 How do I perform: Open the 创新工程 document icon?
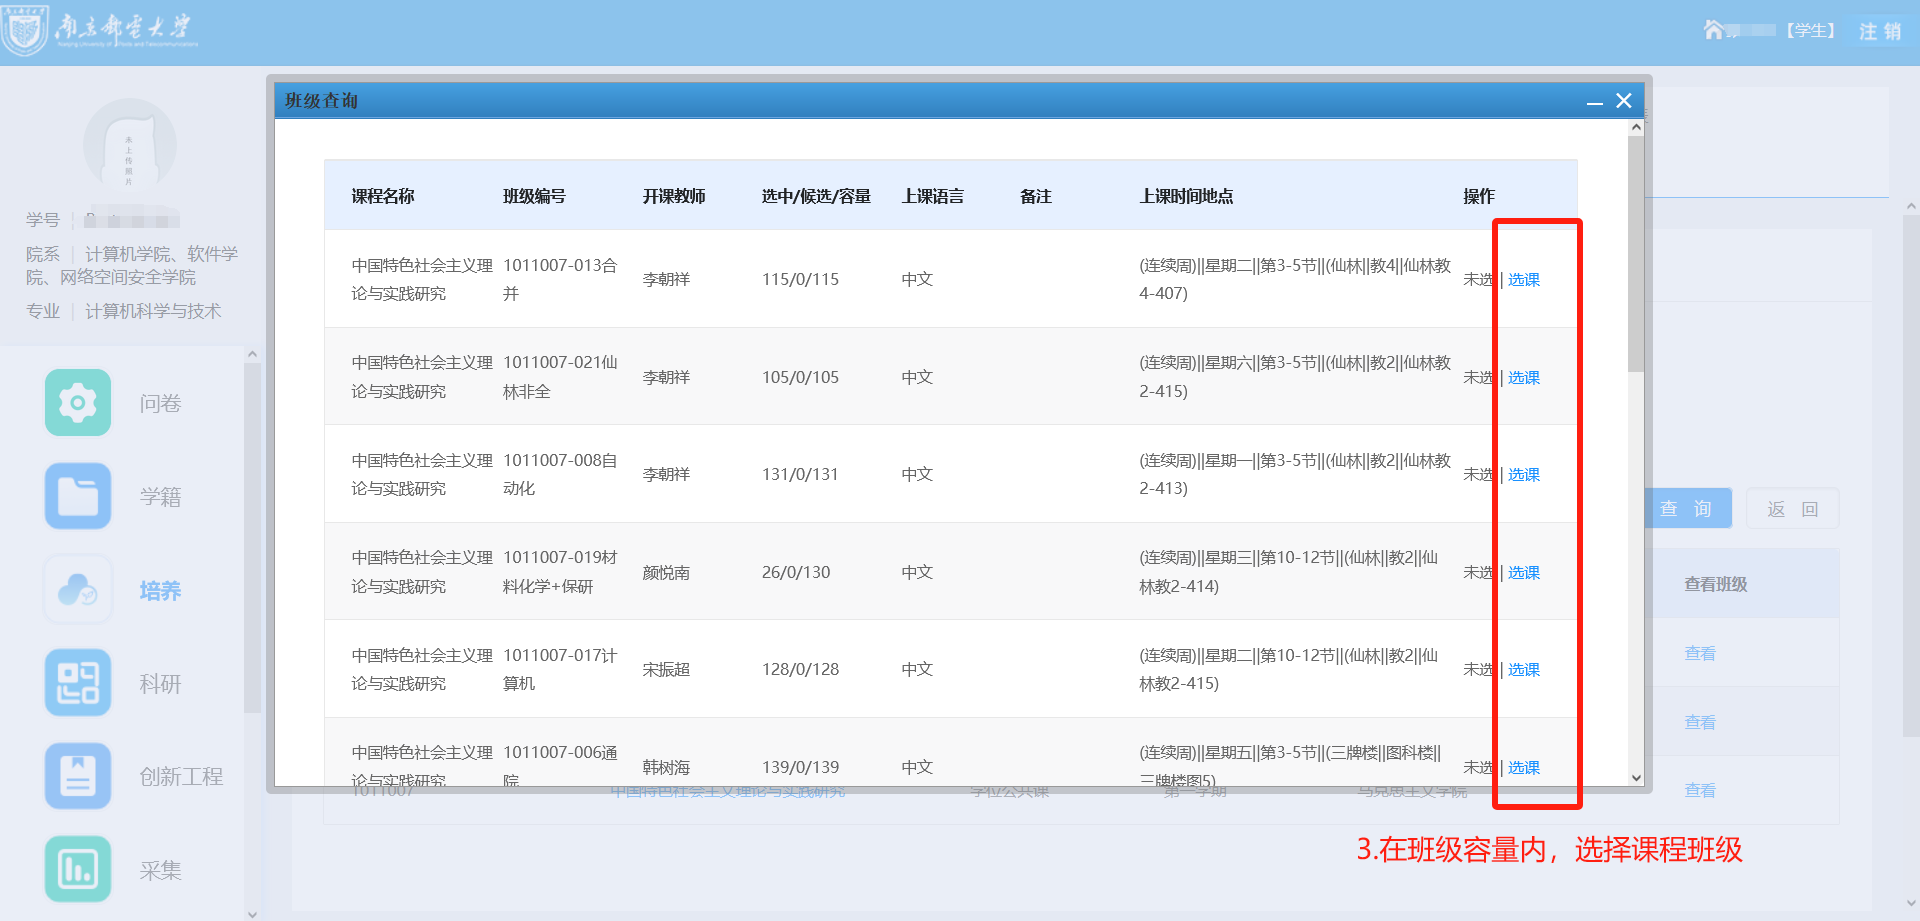tap(78, 776)
